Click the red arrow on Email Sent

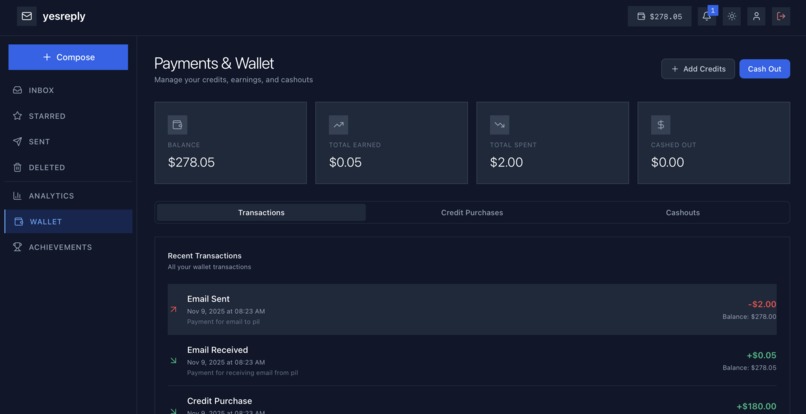173,310
